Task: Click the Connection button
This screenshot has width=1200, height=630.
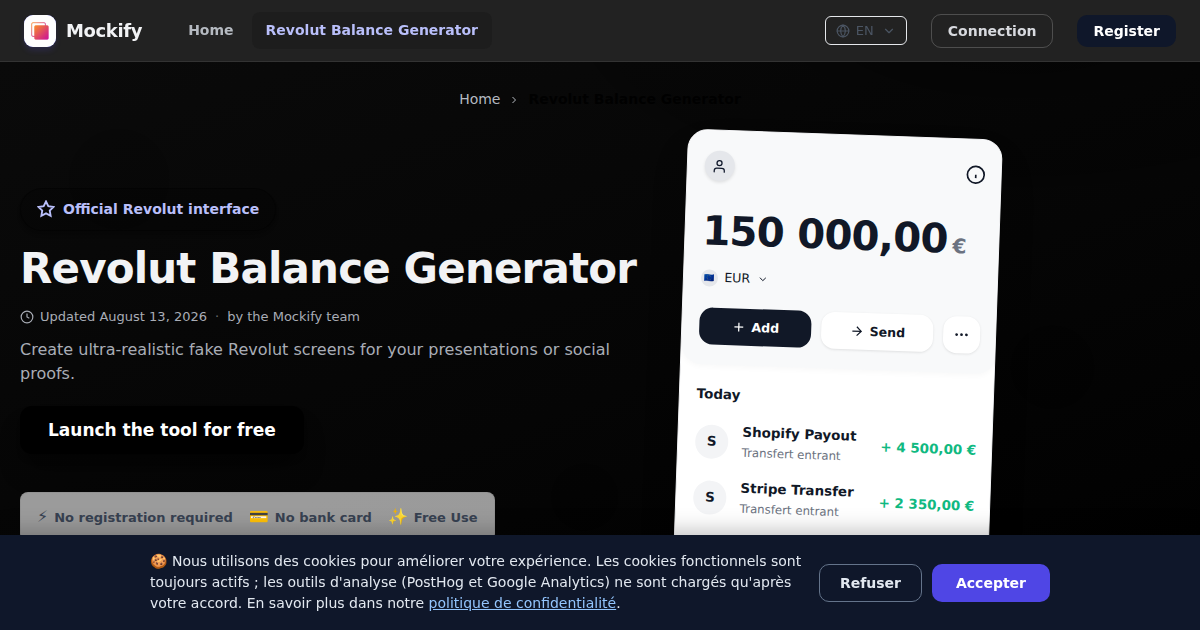Action: [x=992, y=31]
